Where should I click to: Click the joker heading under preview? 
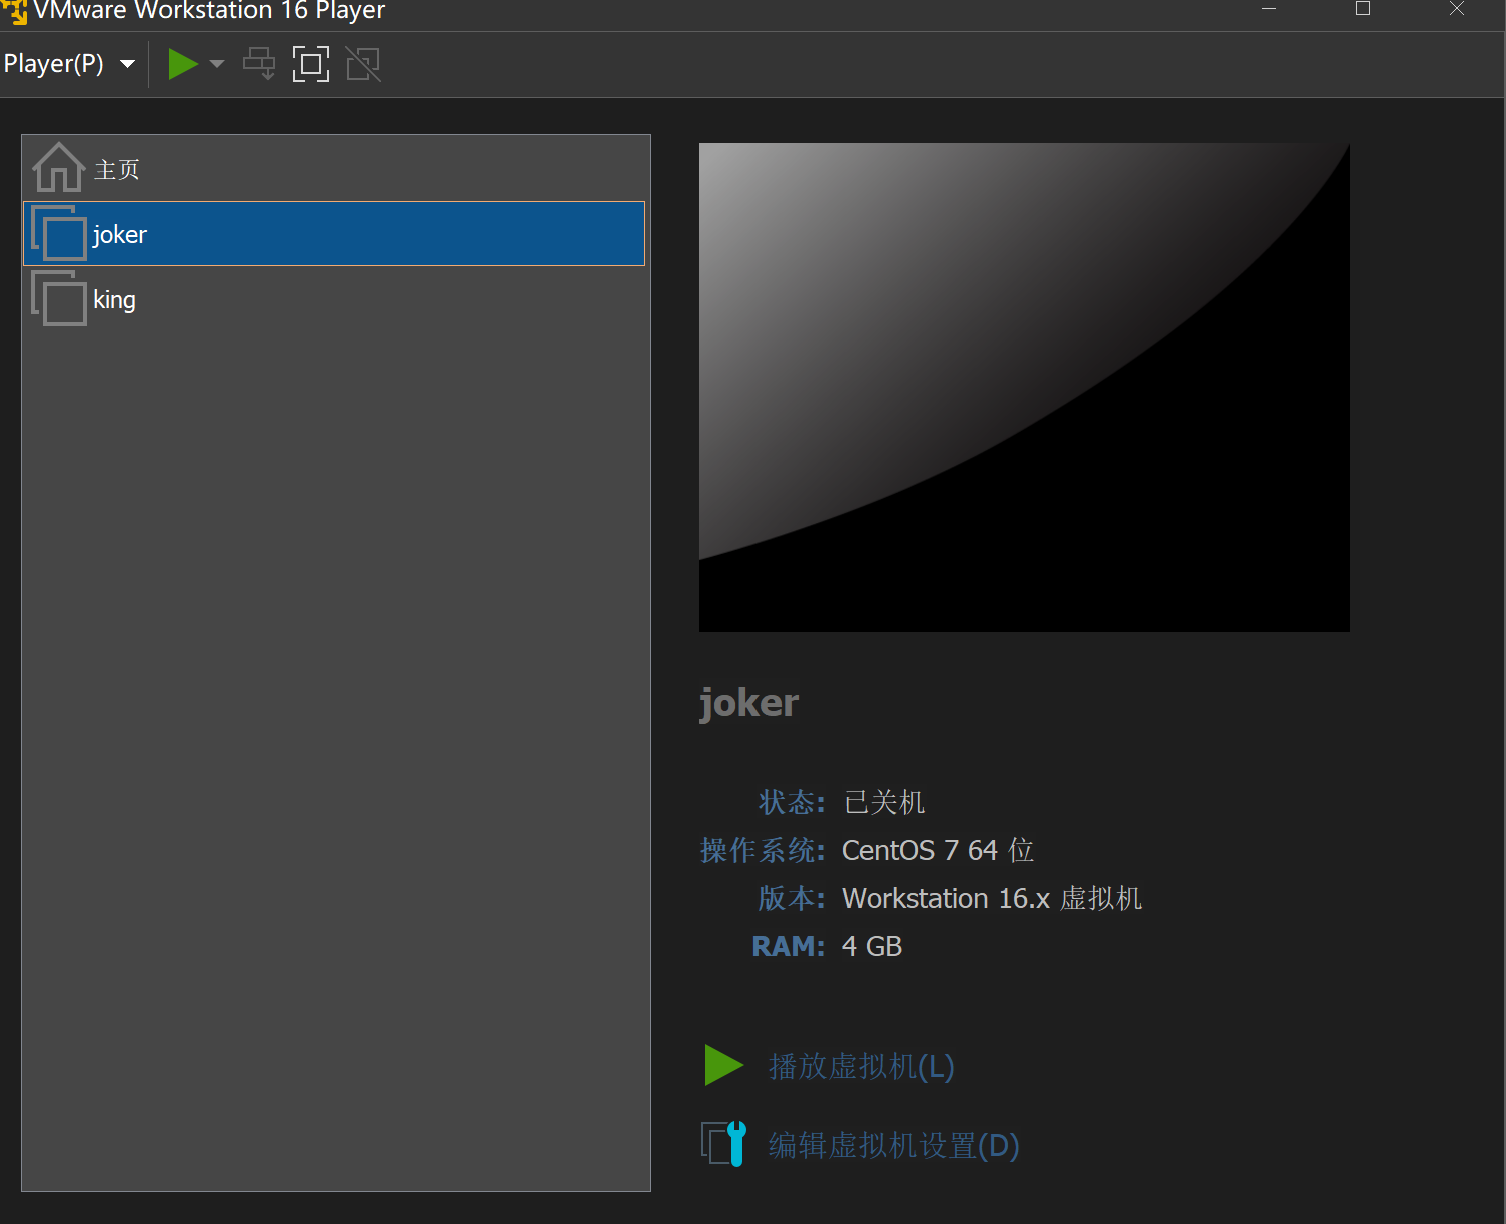pyautogui.click(x=749, y=703)
